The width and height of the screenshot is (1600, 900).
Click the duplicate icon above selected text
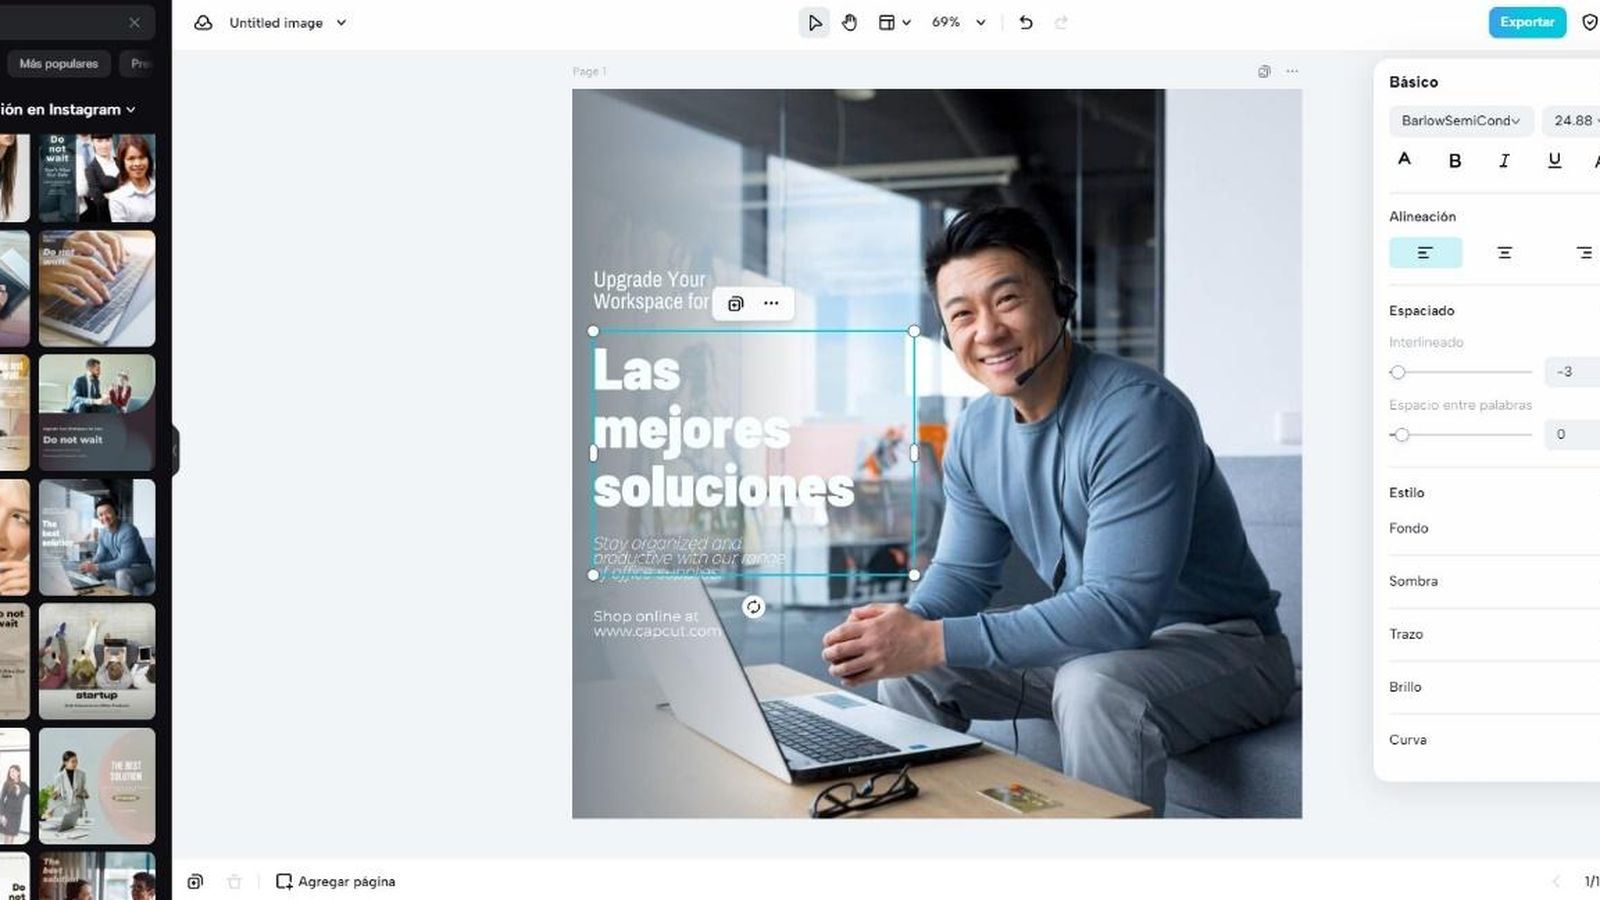point(736,303)
